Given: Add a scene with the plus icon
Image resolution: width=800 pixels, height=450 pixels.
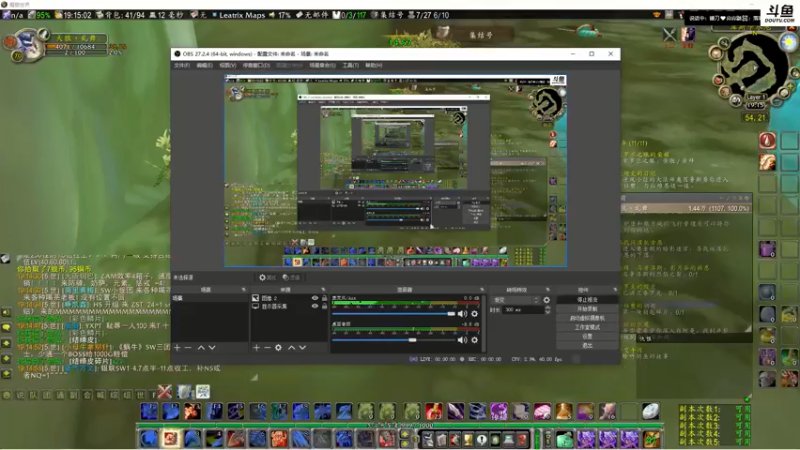Looking at the screenshot, I should click(177, 347).
